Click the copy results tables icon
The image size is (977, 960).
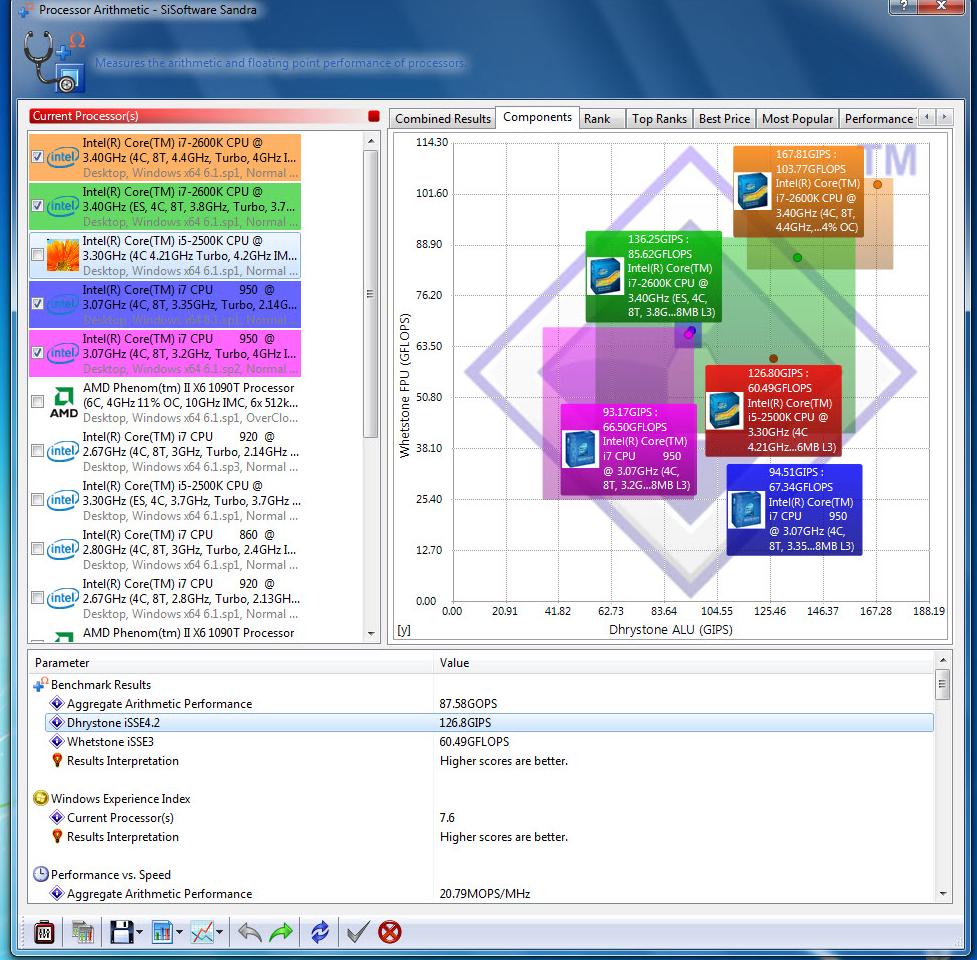(82, 932)
